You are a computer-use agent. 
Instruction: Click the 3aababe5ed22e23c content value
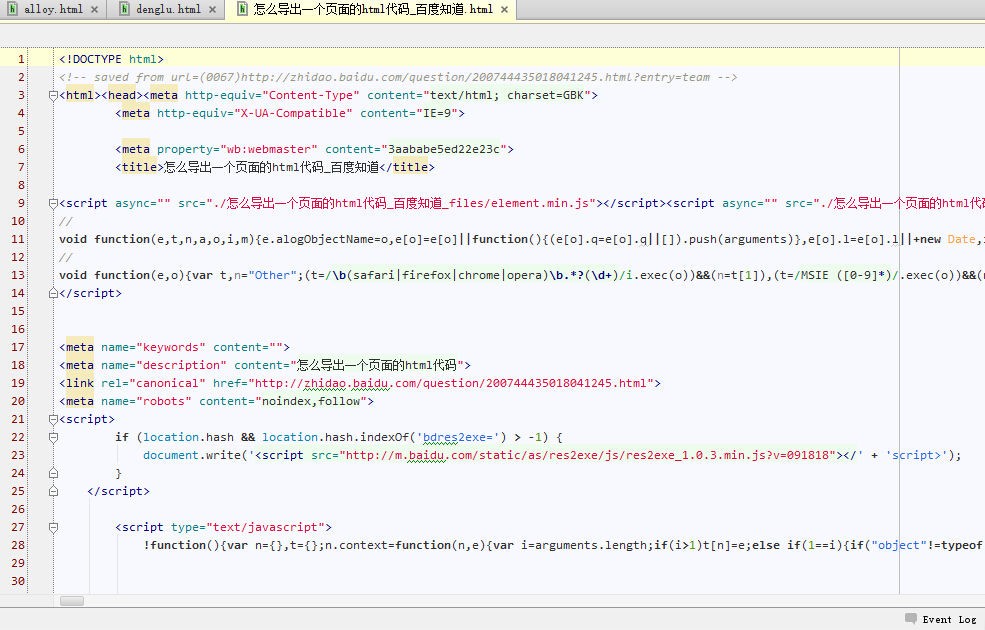pos(444,149)
